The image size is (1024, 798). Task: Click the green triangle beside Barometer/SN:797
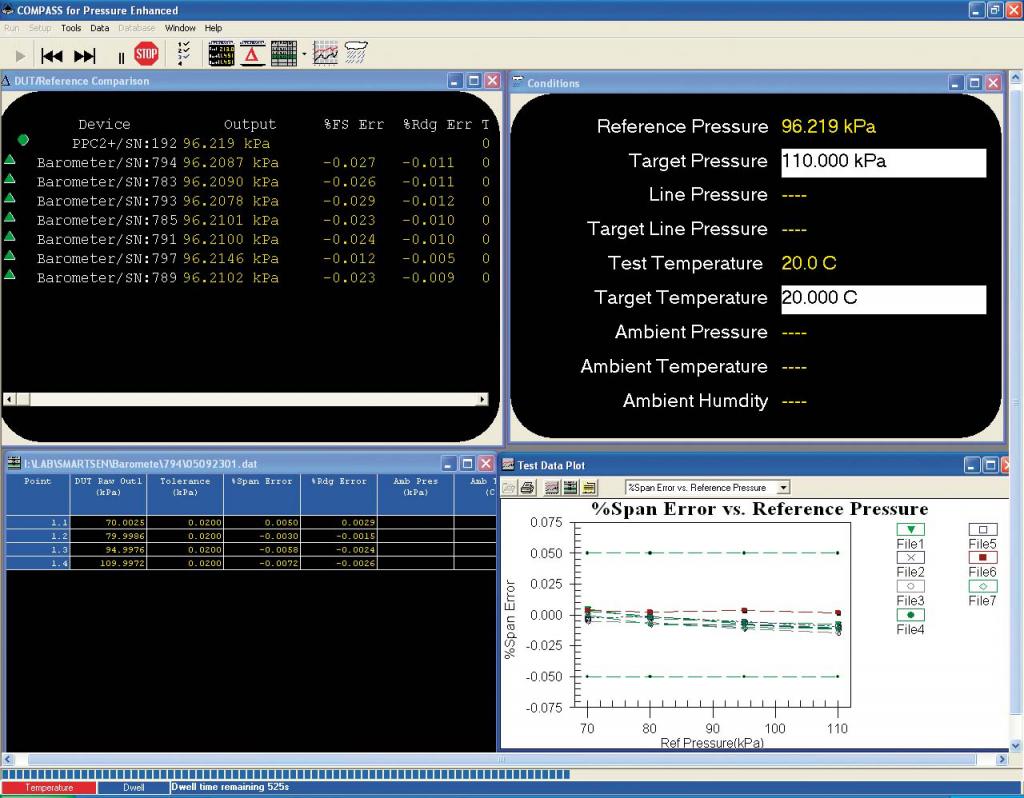click(10, 255)
